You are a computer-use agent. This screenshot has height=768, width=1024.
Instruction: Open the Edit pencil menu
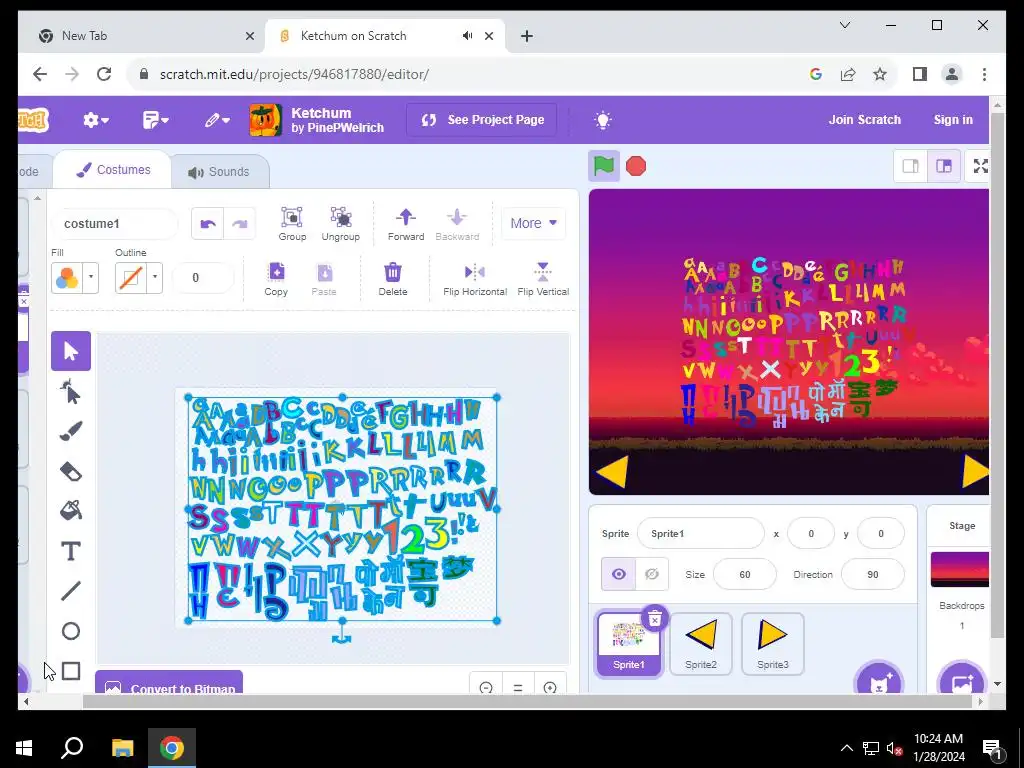click(217, 120)
